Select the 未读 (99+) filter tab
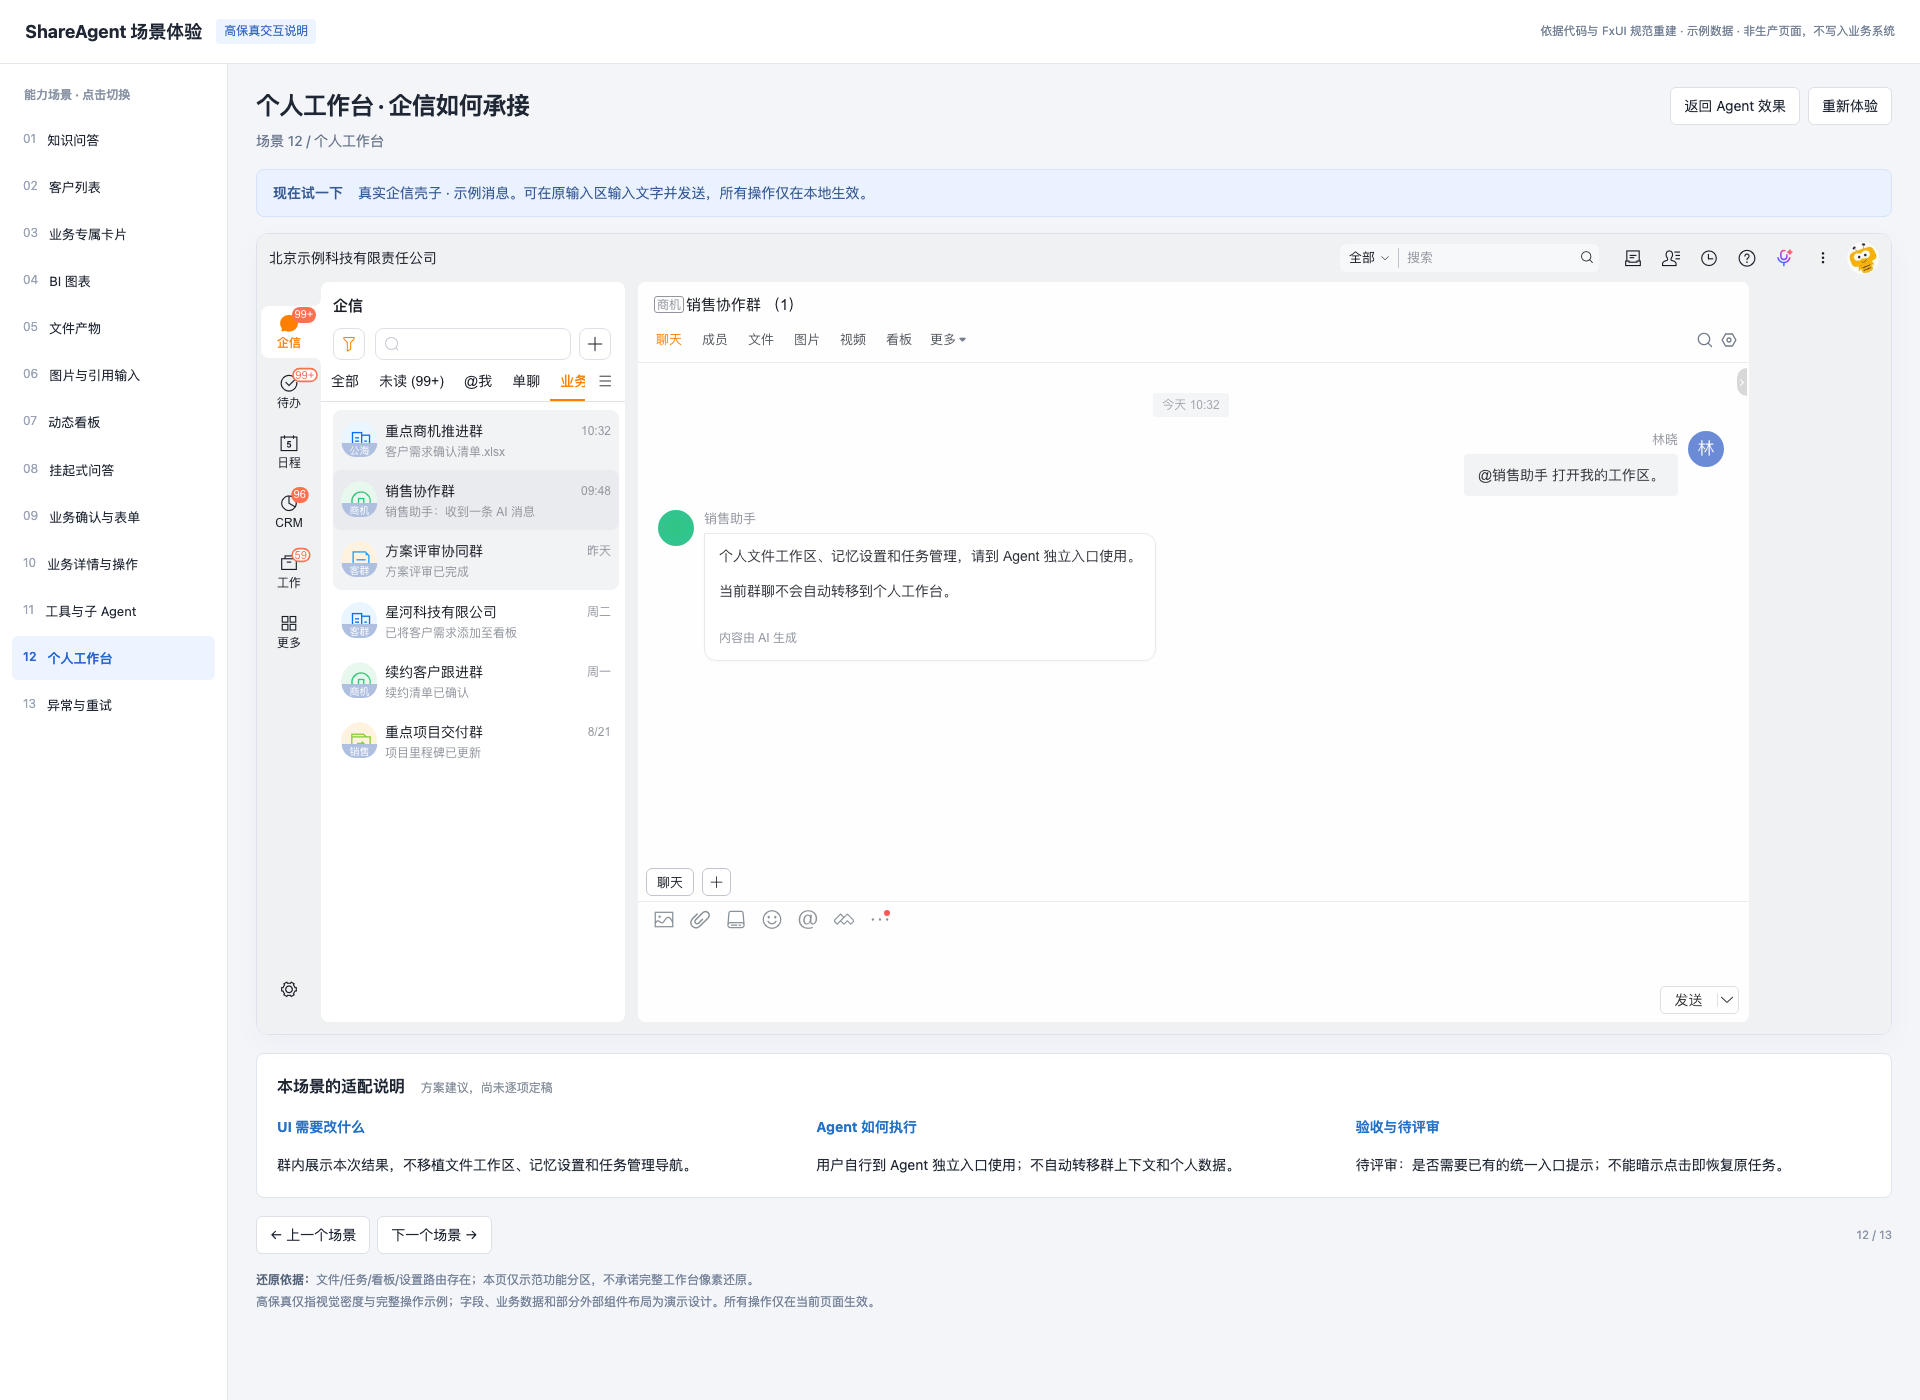Screen dimensions: 1920x1400 [x=411, y=381]
